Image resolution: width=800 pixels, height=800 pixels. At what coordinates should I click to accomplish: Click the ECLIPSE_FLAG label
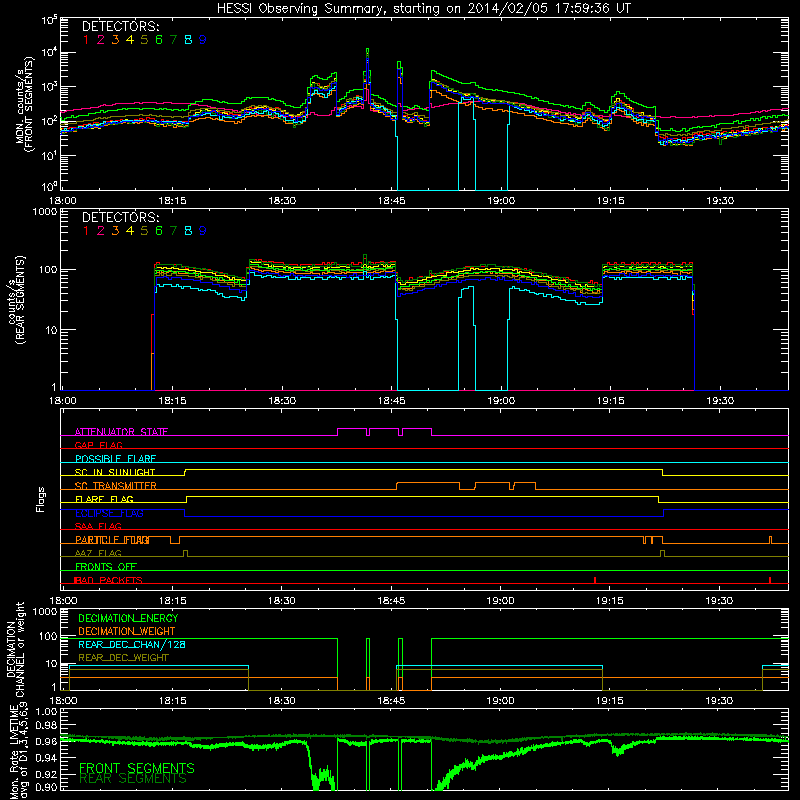109,513
